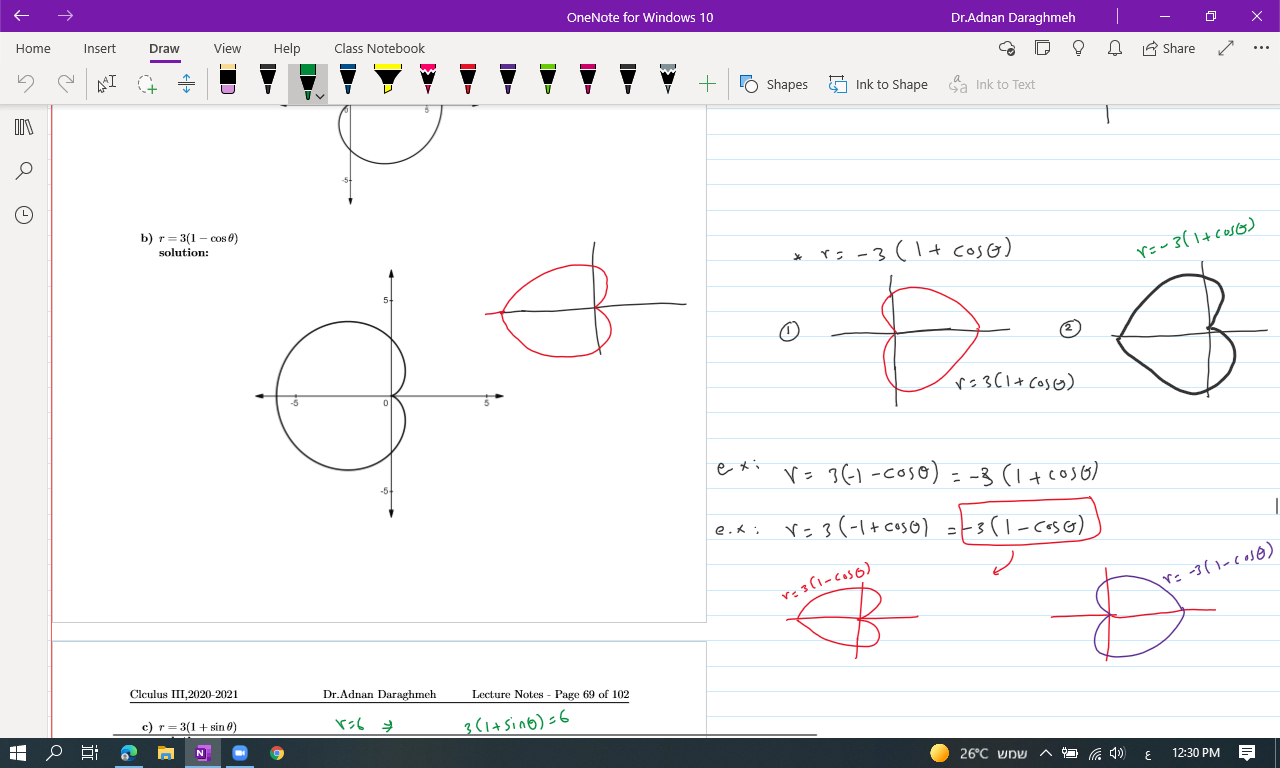This screenshot has width=1280, height=768.
Task: Open the View tab
Action: click(227, 48)
